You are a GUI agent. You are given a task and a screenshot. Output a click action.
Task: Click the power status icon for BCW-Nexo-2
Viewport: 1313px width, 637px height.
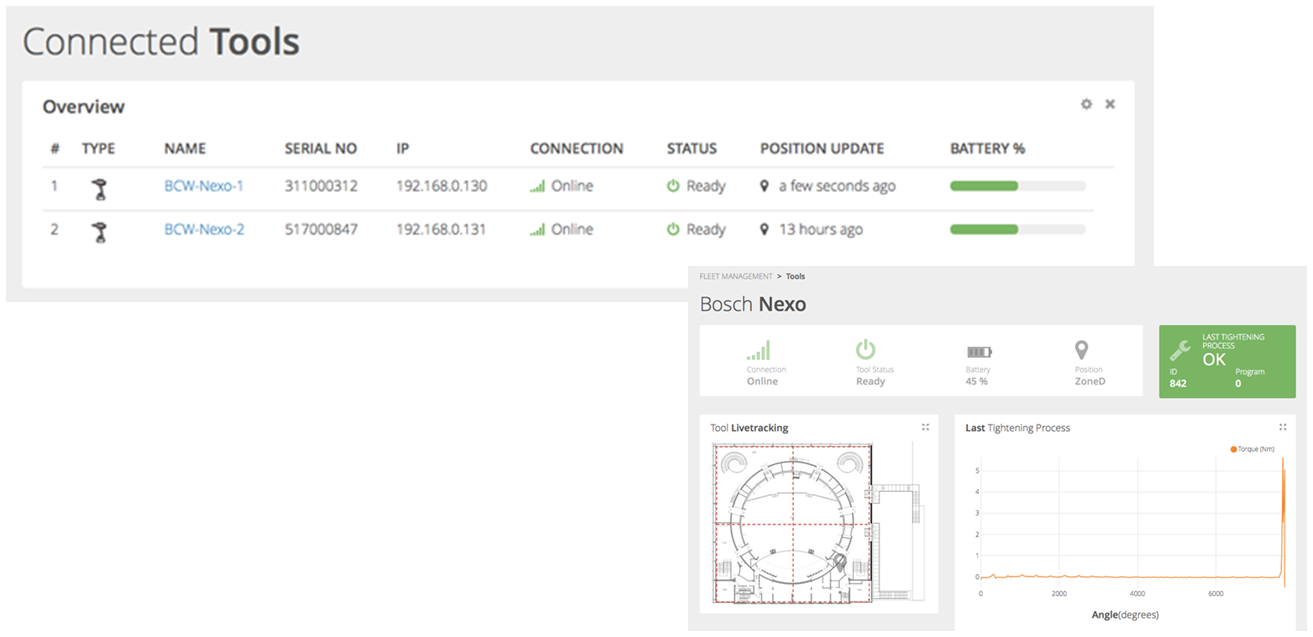click(674, 229)
